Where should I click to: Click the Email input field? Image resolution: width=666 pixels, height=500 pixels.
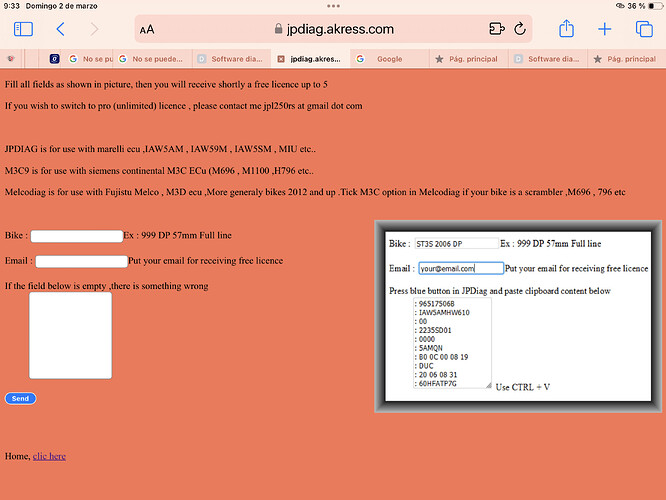click(82, 261)
